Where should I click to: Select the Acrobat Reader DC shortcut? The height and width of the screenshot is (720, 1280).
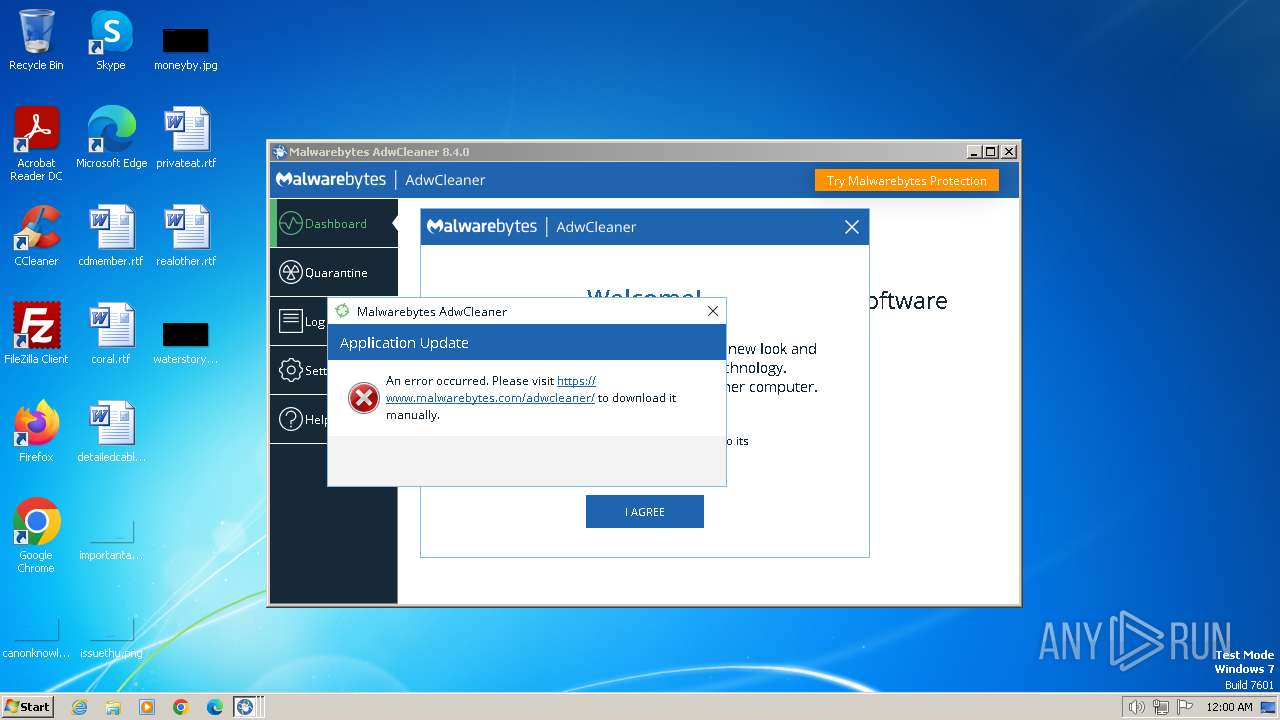tap(36, 144)
